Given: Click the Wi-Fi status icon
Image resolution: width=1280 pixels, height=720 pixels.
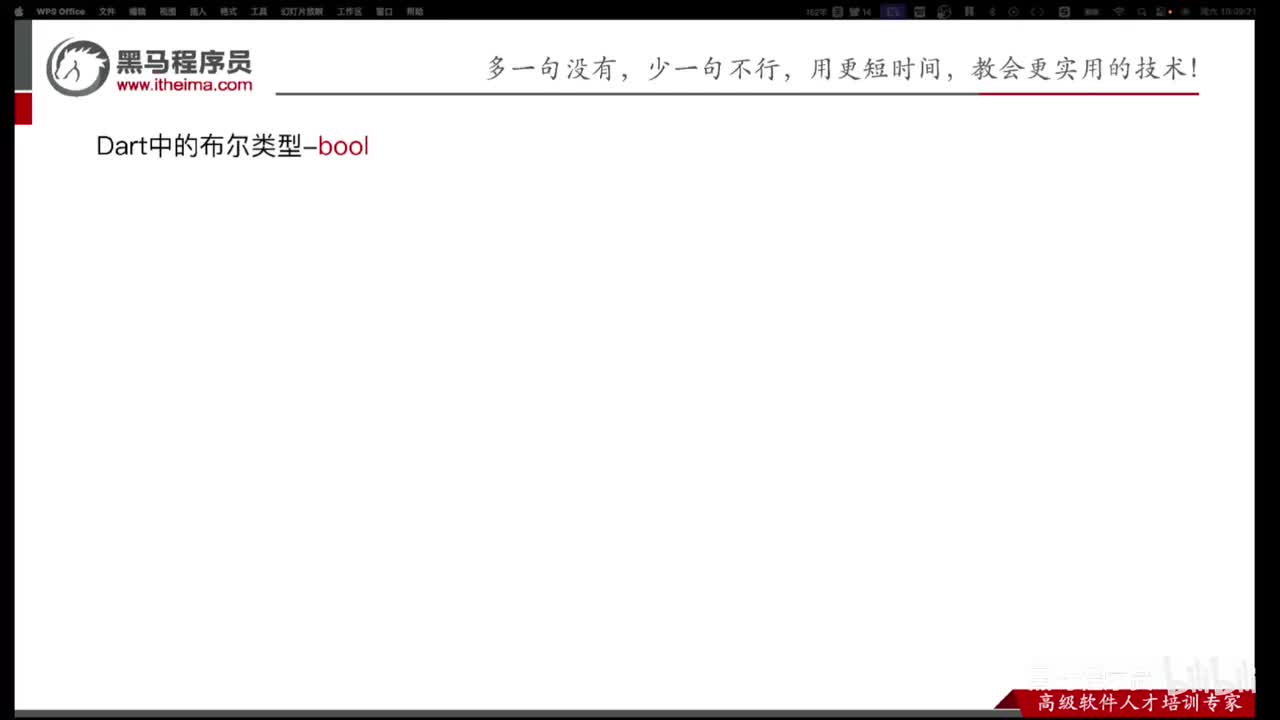Looking at the screenshot, I should pyautogui.click(x=1118, y=11).
